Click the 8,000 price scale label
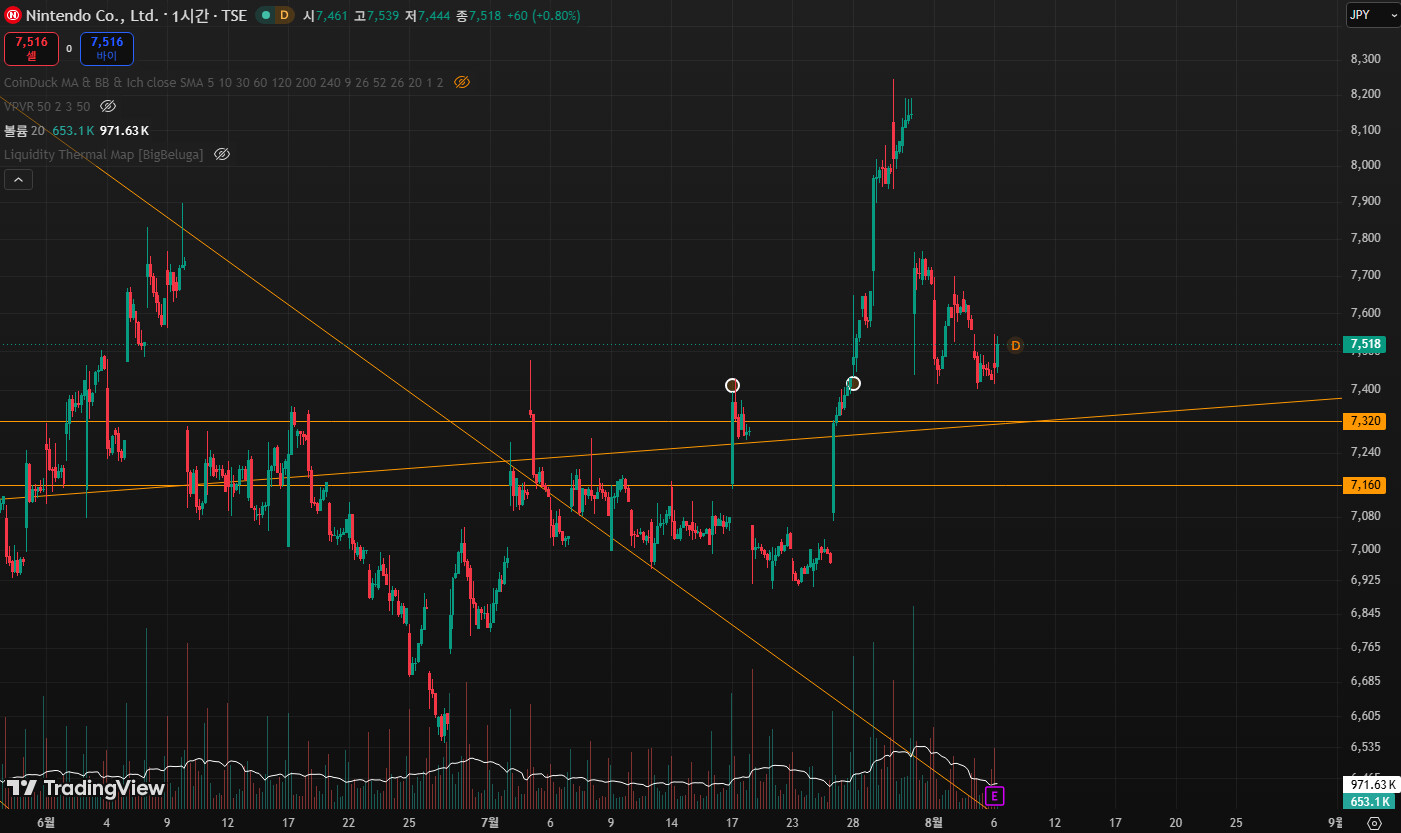 [1365, 165]
